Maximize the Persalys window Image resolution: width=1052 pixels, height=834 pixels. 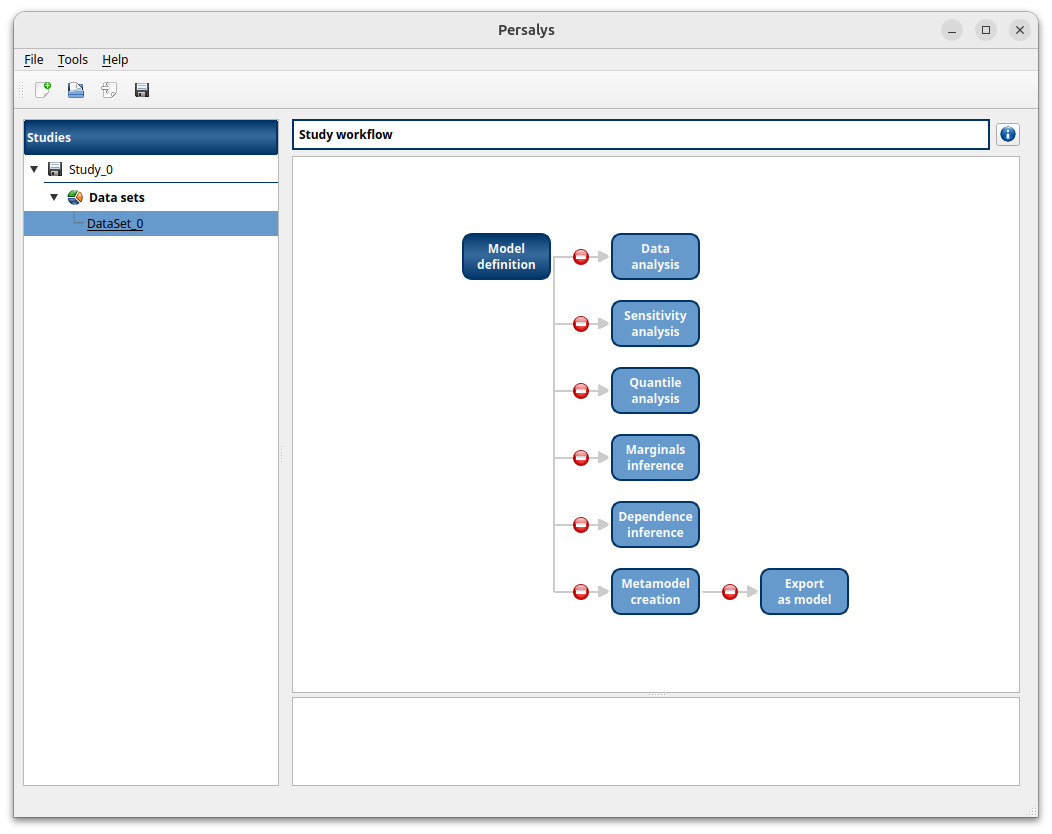(x=986, y=30)
